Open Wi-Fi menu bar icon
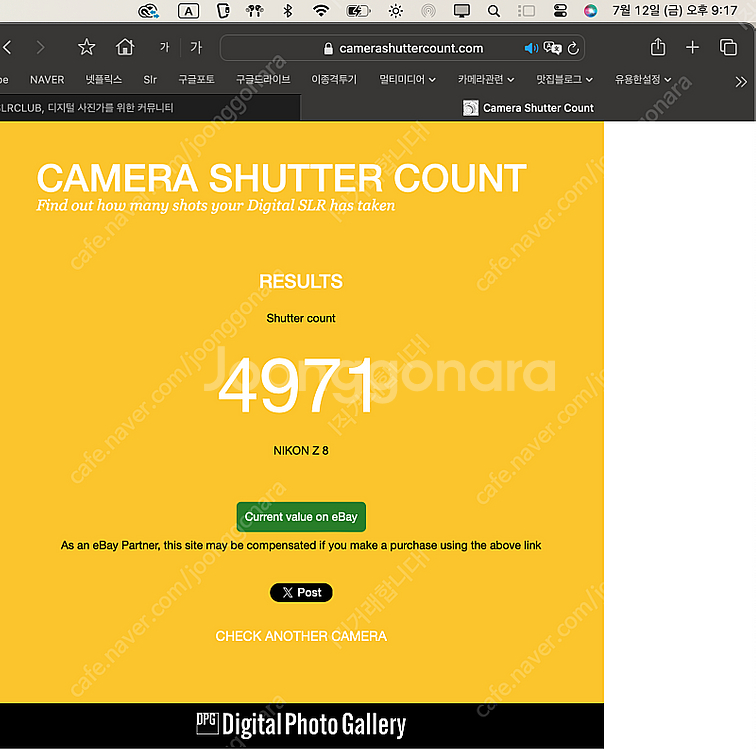756x750 pixels. [321, 11]
